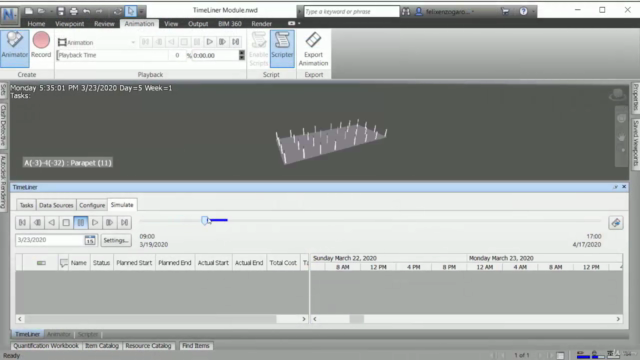The image size is (640, 360).
Task: Click the TimeLiner Export Animation icon
Action: tap(616, 222)
